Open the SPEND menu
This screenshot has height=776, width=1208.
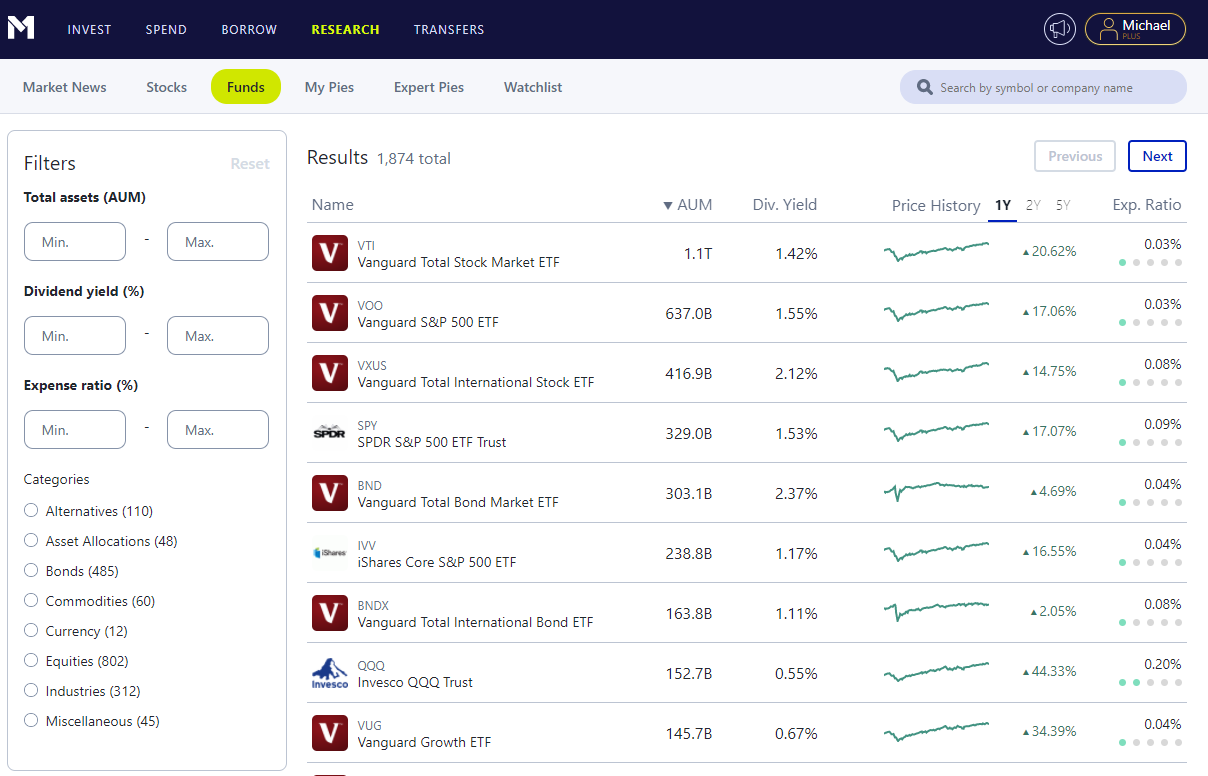(166, 29)
